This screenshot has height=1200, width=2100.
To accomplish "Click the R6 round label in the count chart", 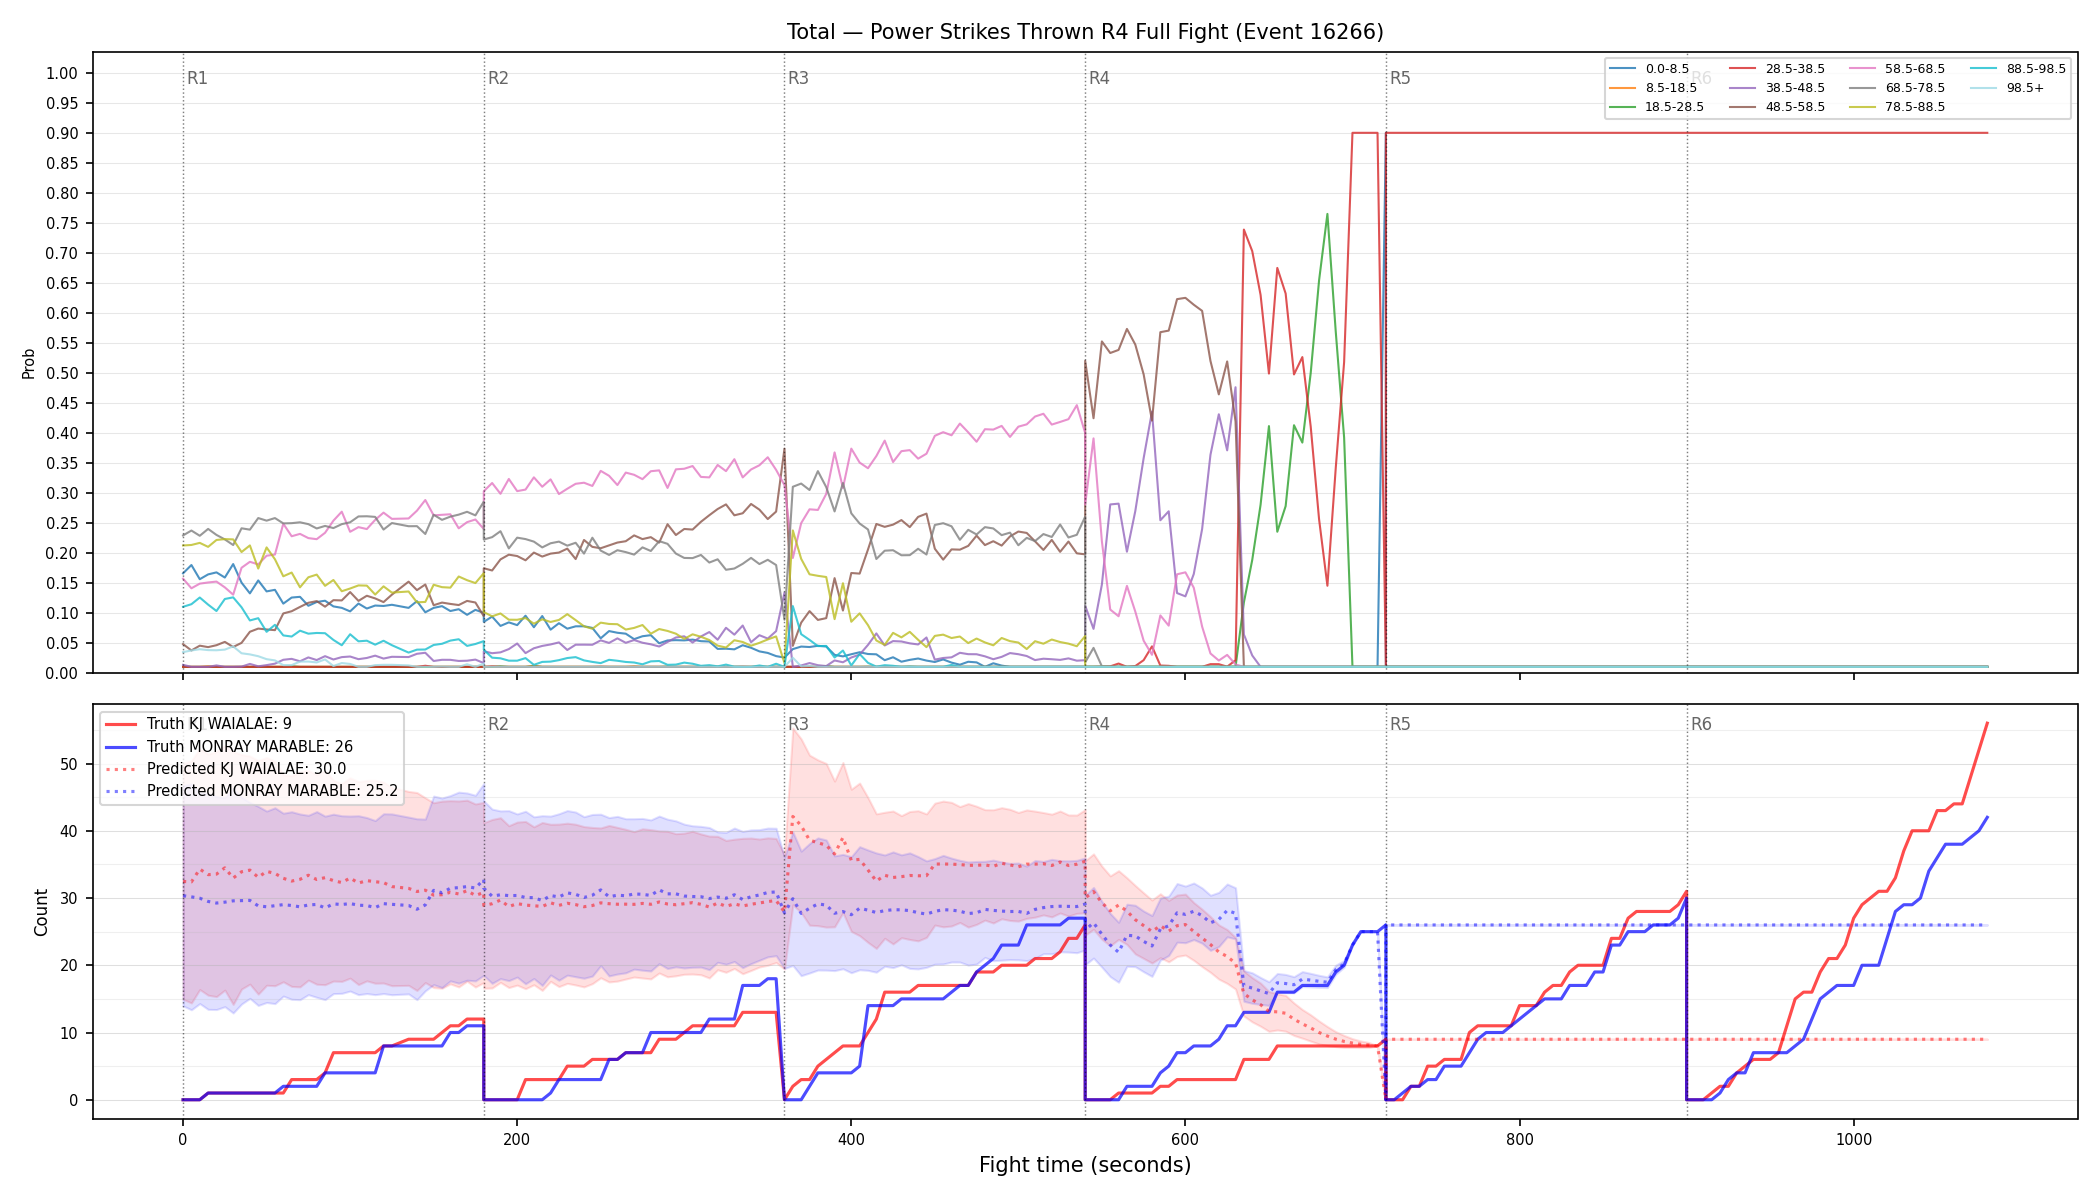I will tap(1701, 724).
